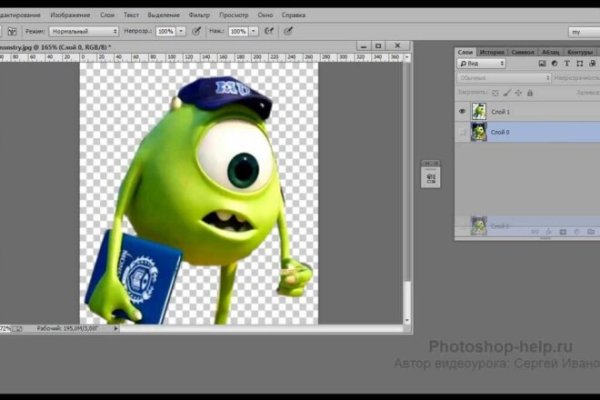Switch to the История tab
Viewport: 600px width, 400px height.
(x=492, y=52)
